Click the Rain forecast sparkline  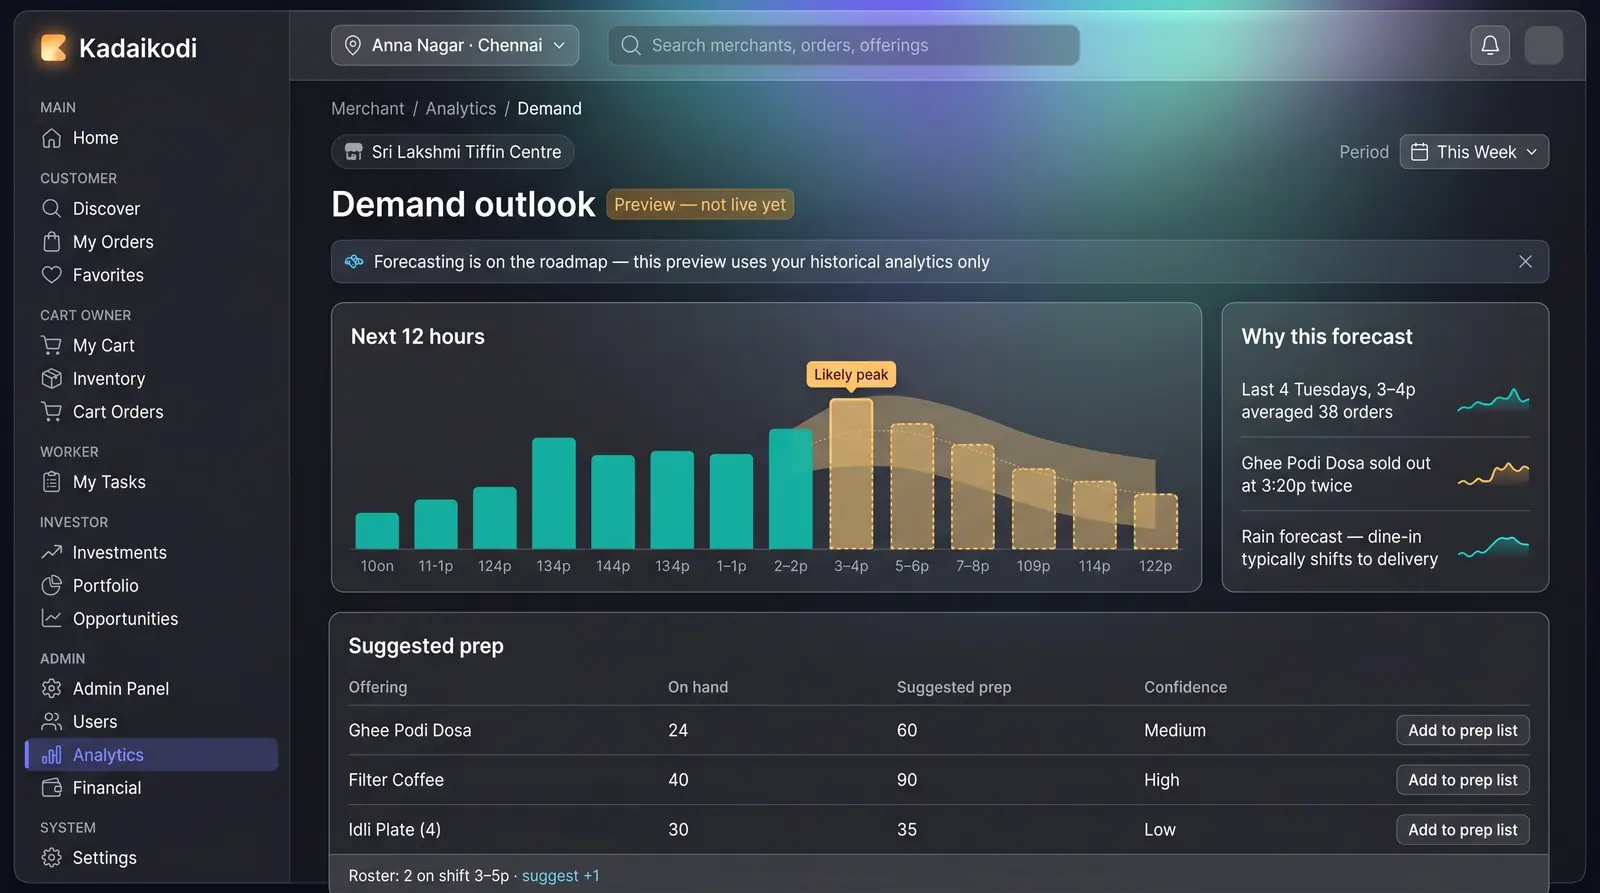point(1493,547)
